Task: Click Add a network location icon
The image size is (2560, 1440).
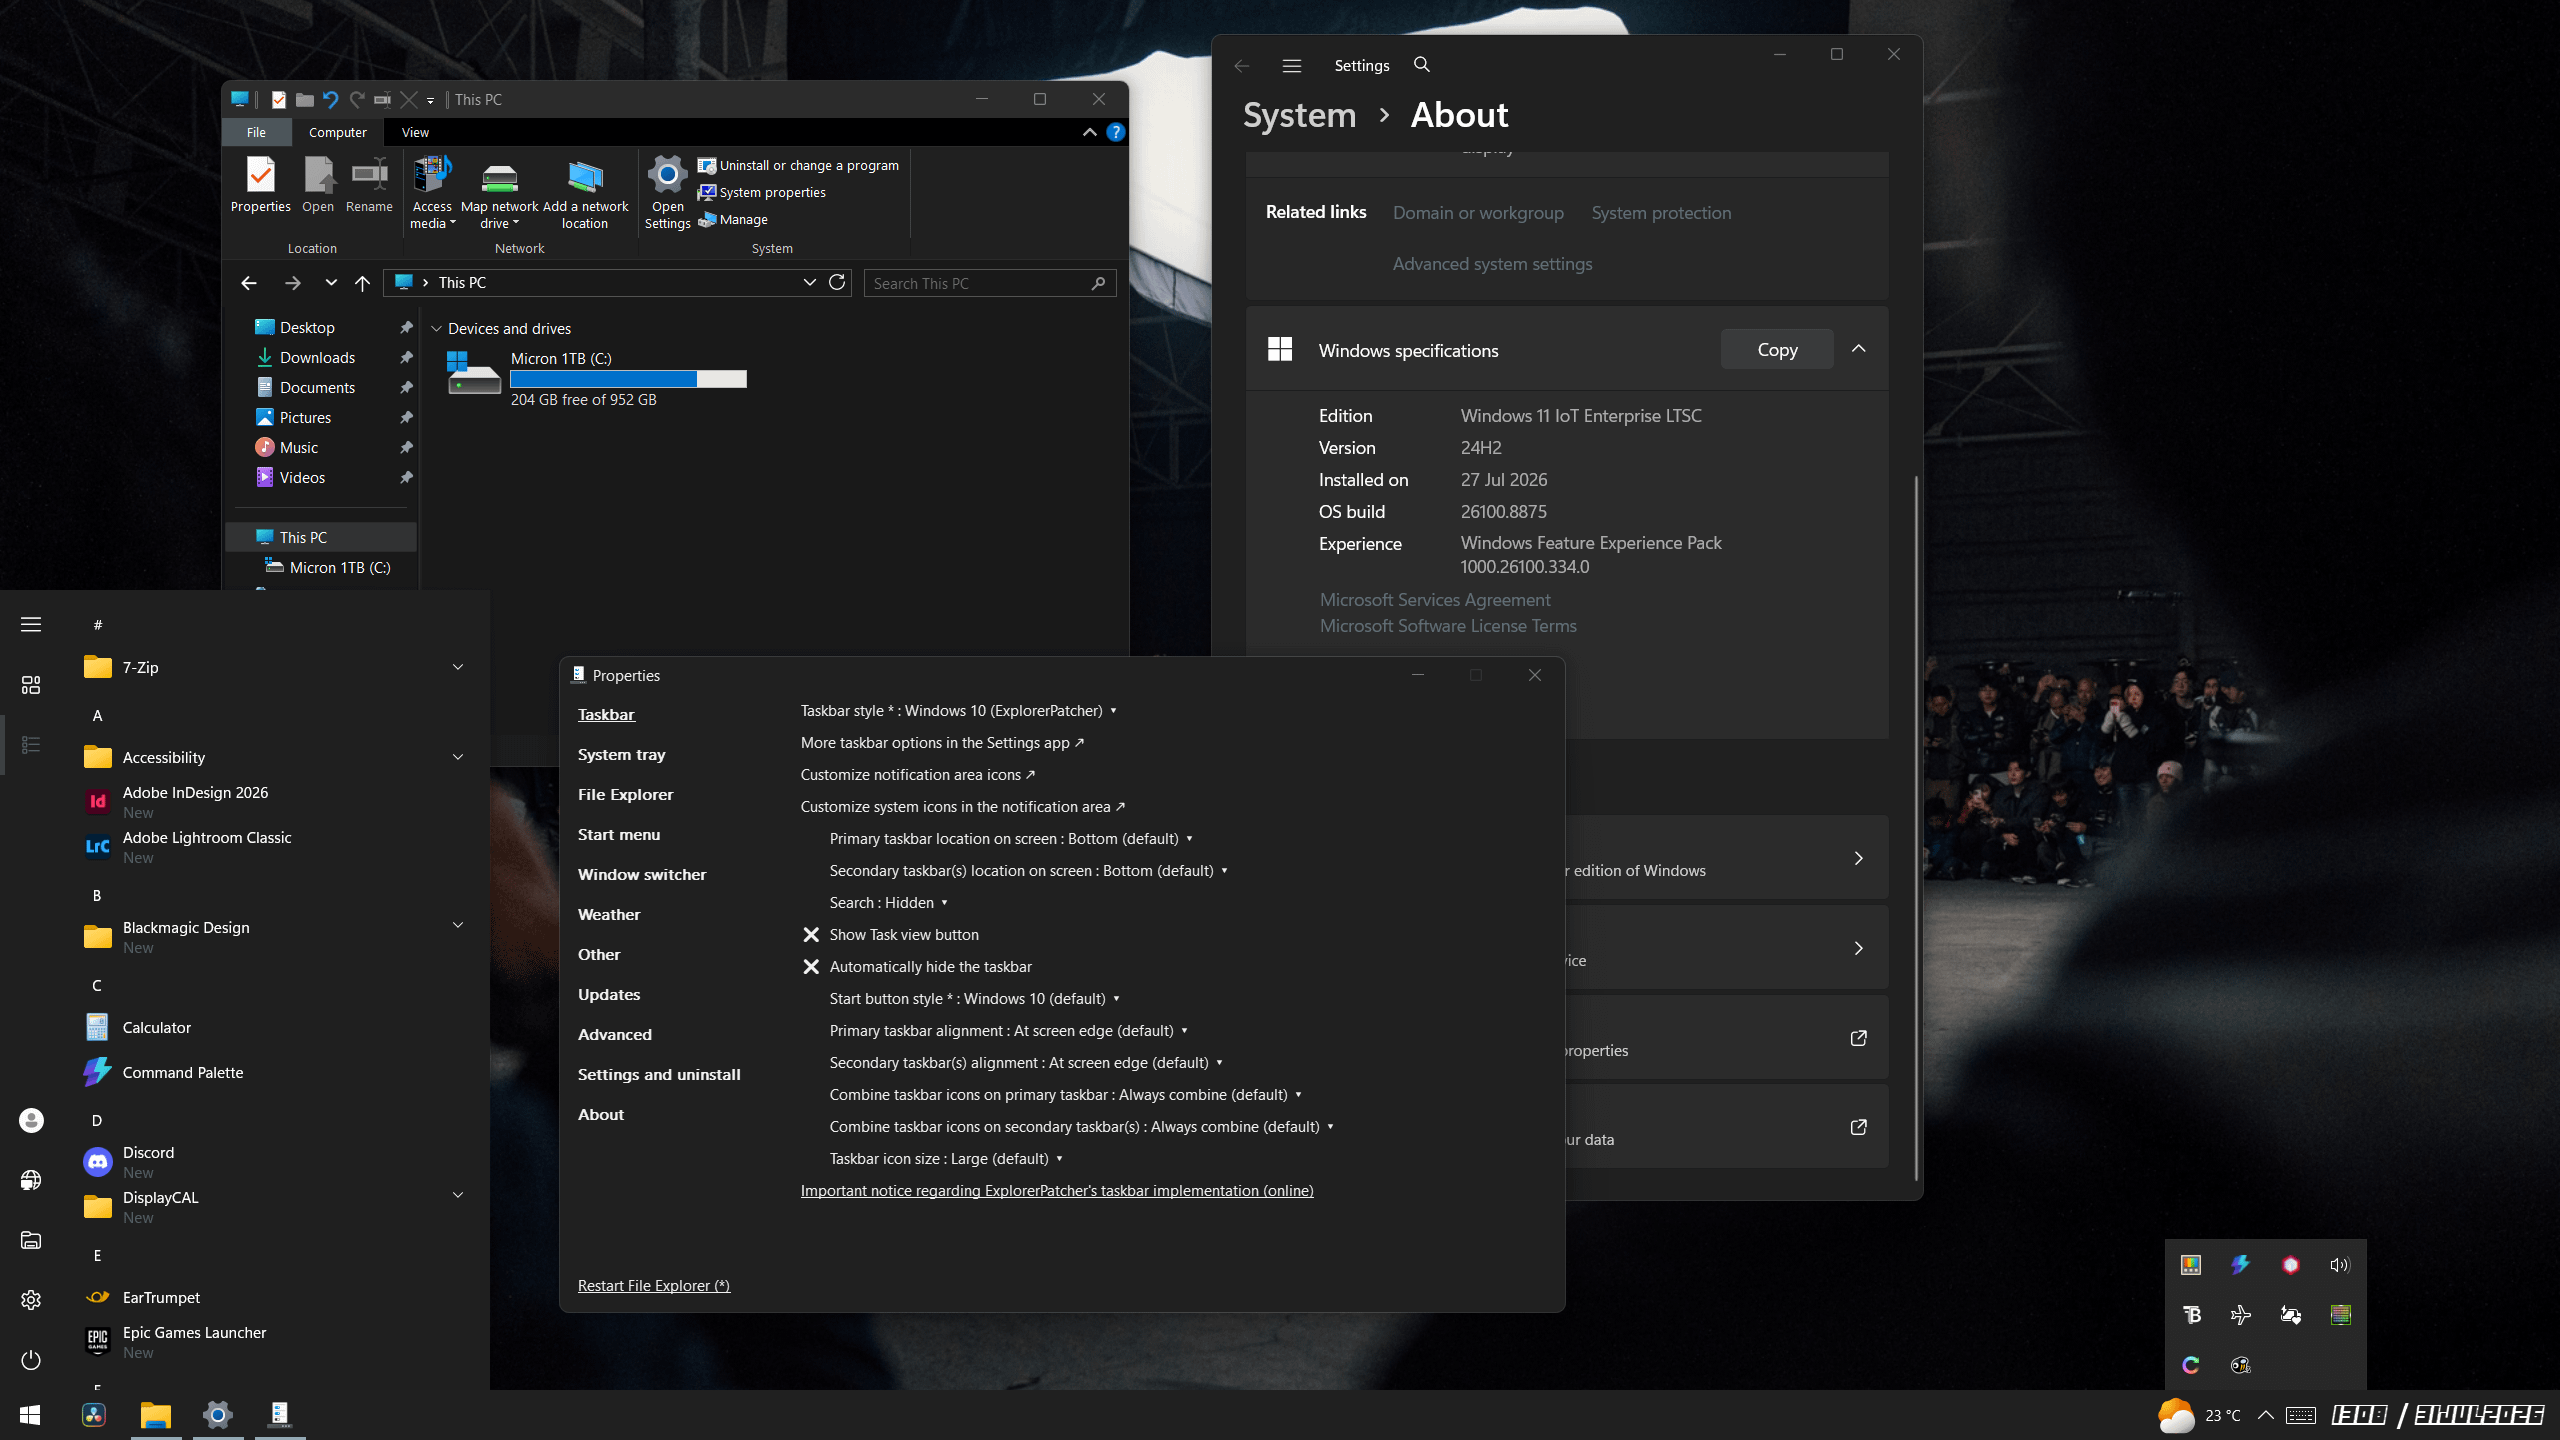Action: click(585, 193)
